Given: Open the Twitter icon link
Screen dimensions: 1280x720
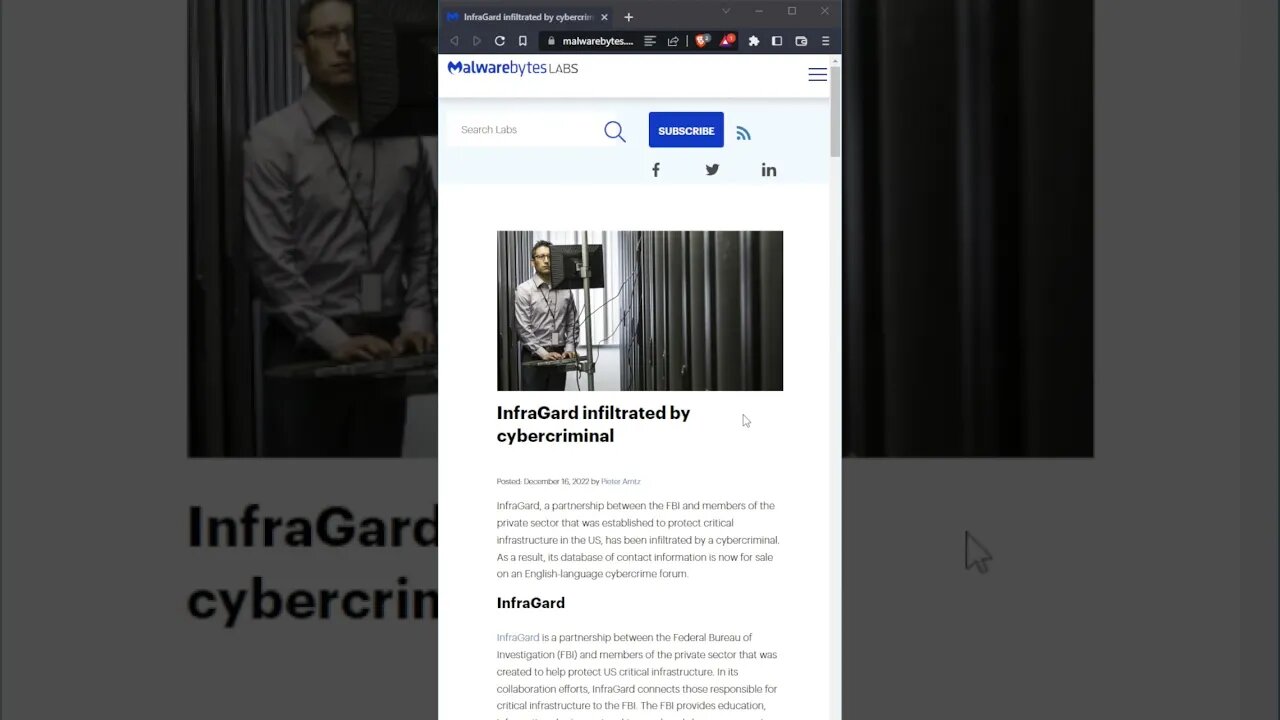Looking at the screenshot, I should click(712, 170).
